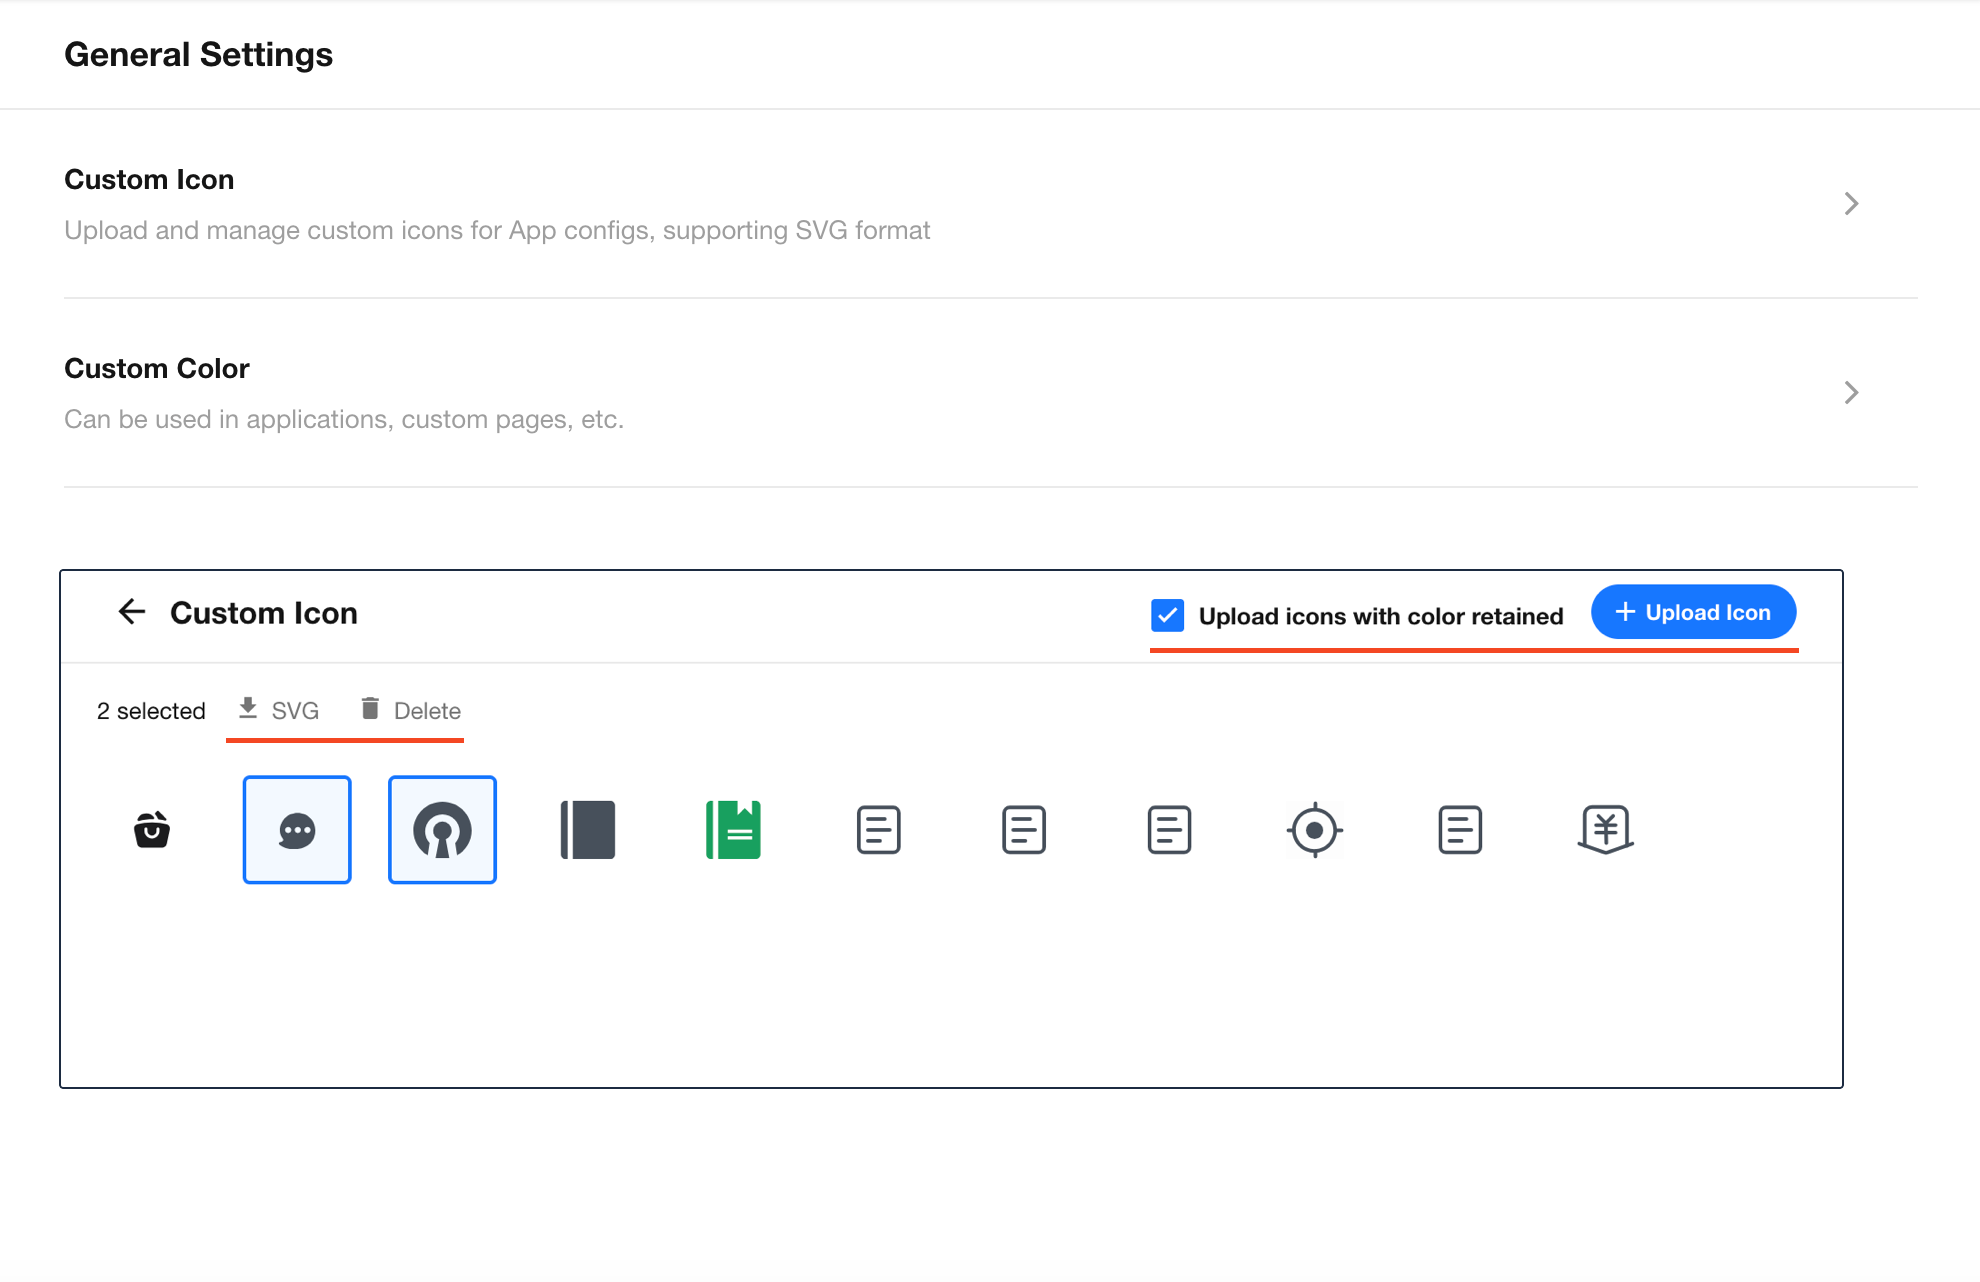Select the yen currency badge icon
1980x1282 pixels.
pos(1605,830)
